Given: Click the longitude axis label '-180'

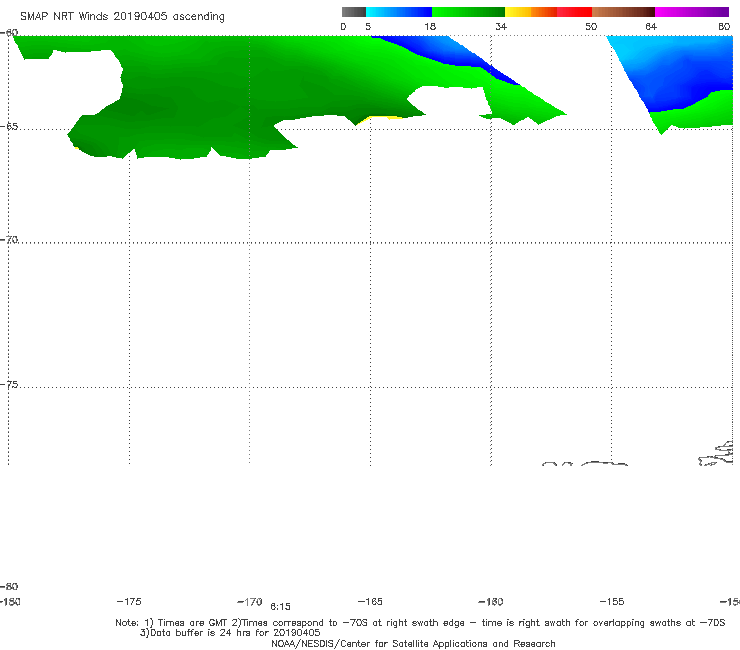Looking at the screenshot, I should point(10,602).
